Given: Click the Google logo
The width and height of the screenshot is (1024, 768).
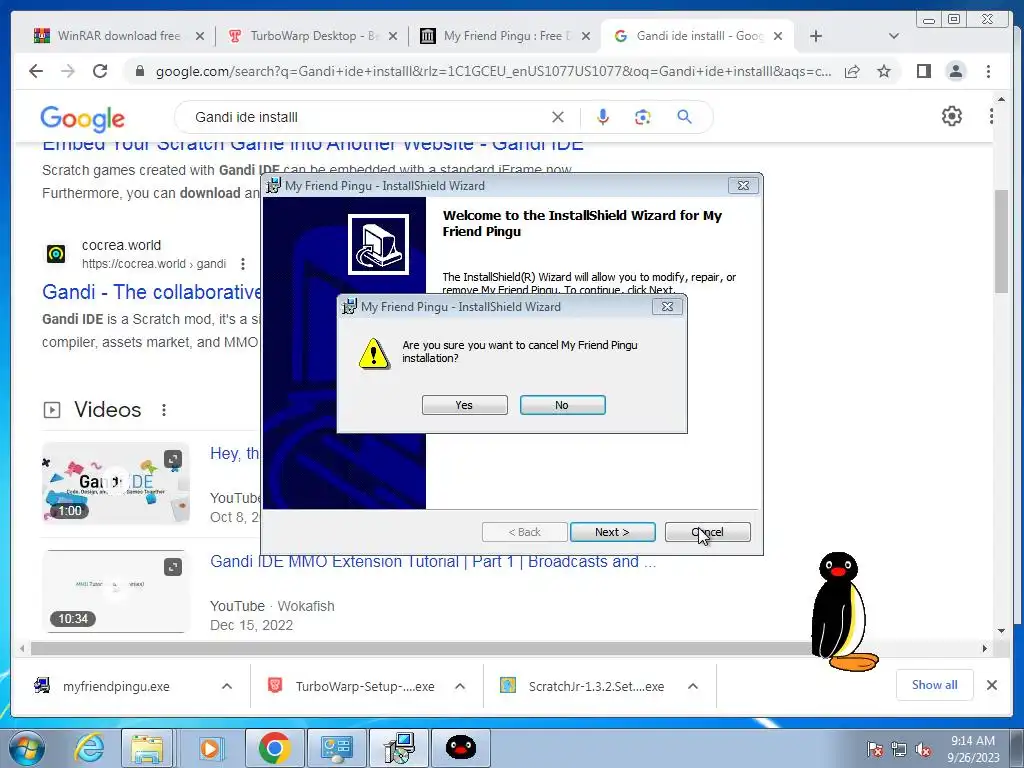Looking at the screenshot, I should pyautogui.click(x=82, y=118).
